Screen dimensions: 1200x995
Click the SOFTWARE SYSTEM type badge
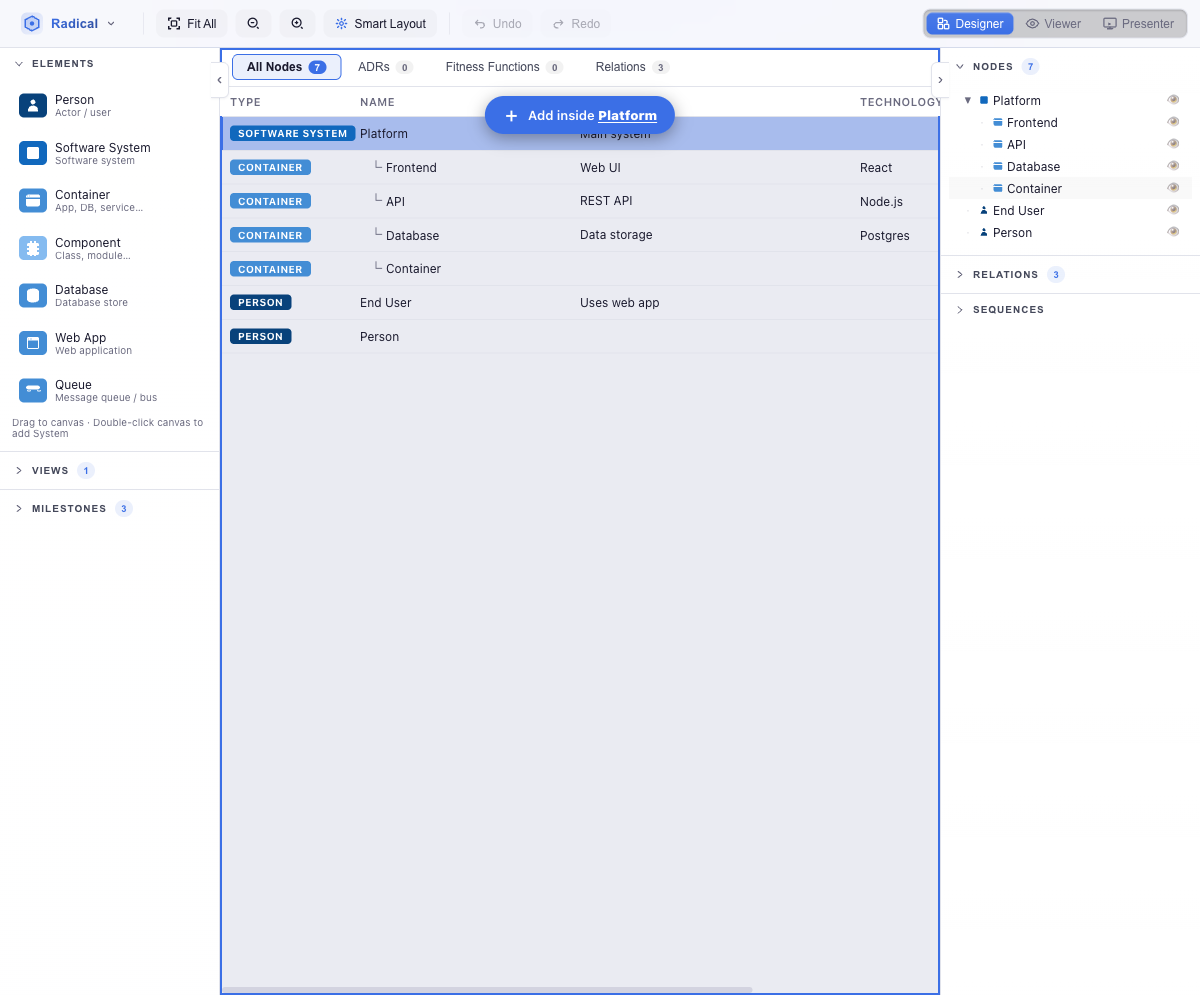(292, 133)
